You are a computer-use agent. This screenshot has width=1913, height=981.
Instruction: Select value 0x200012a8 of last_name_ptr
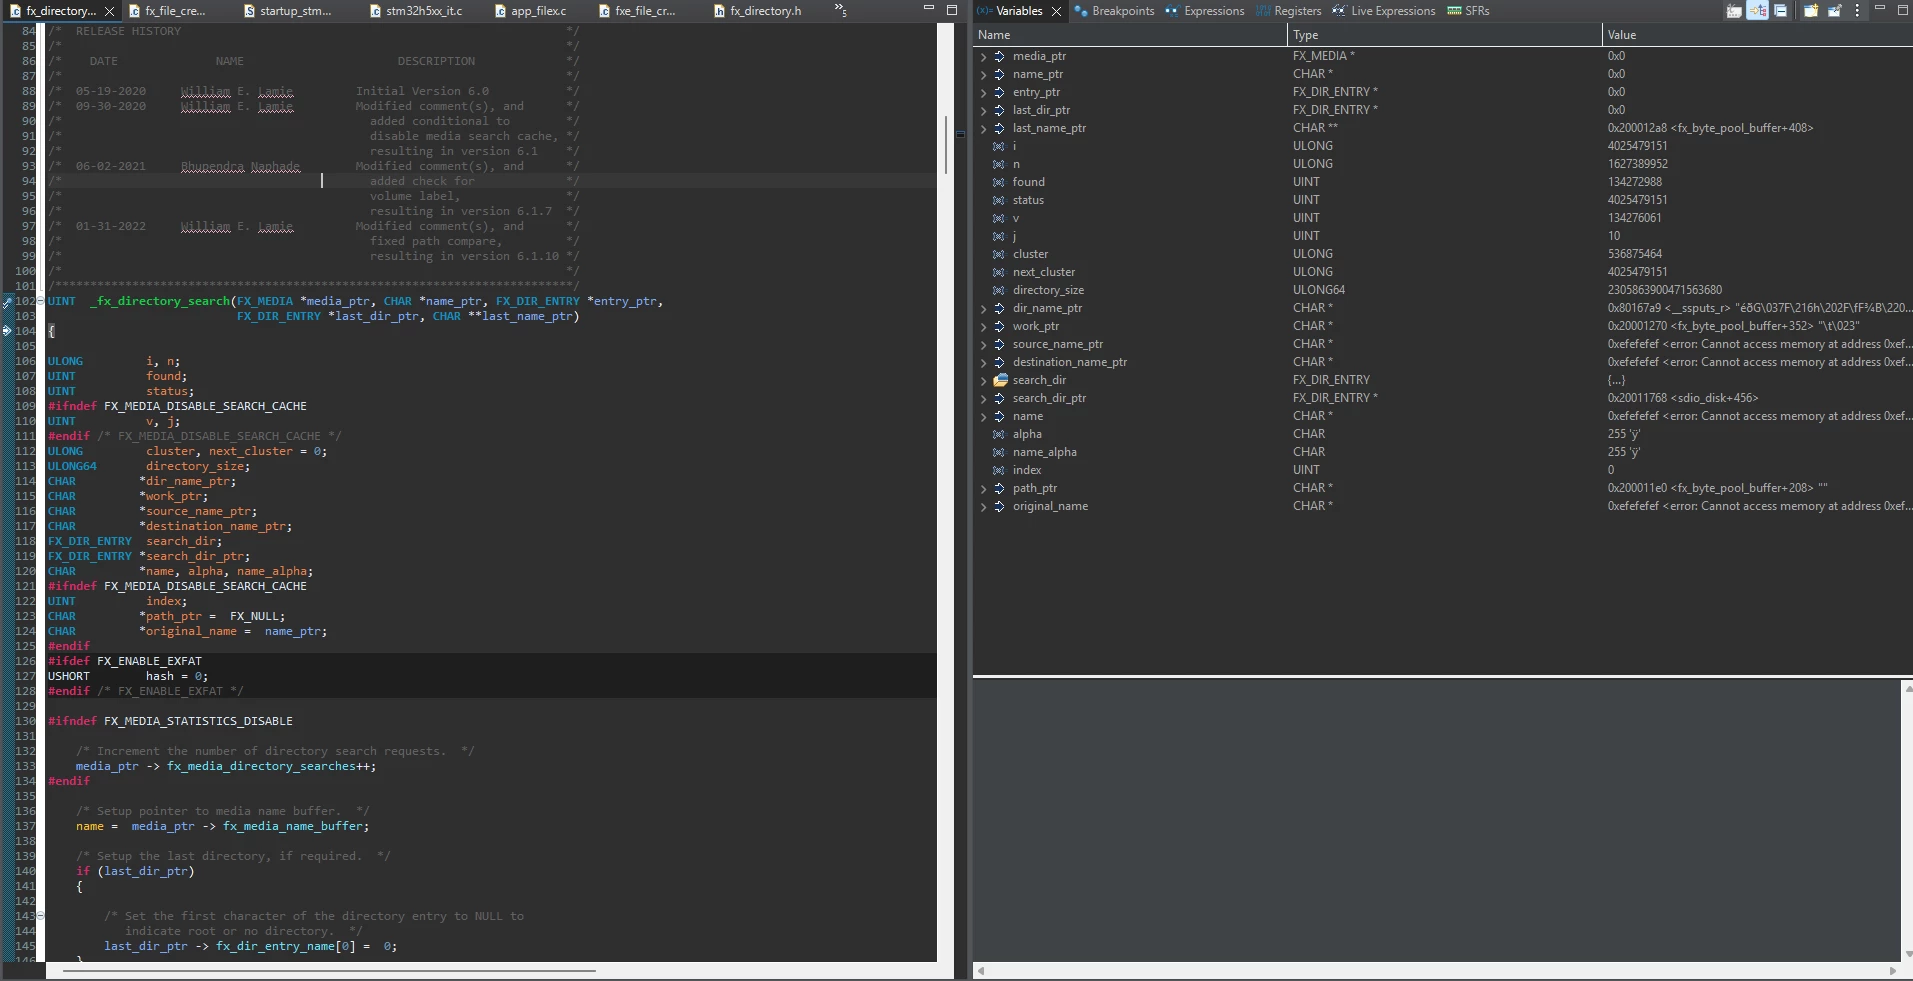point(1710,128)
